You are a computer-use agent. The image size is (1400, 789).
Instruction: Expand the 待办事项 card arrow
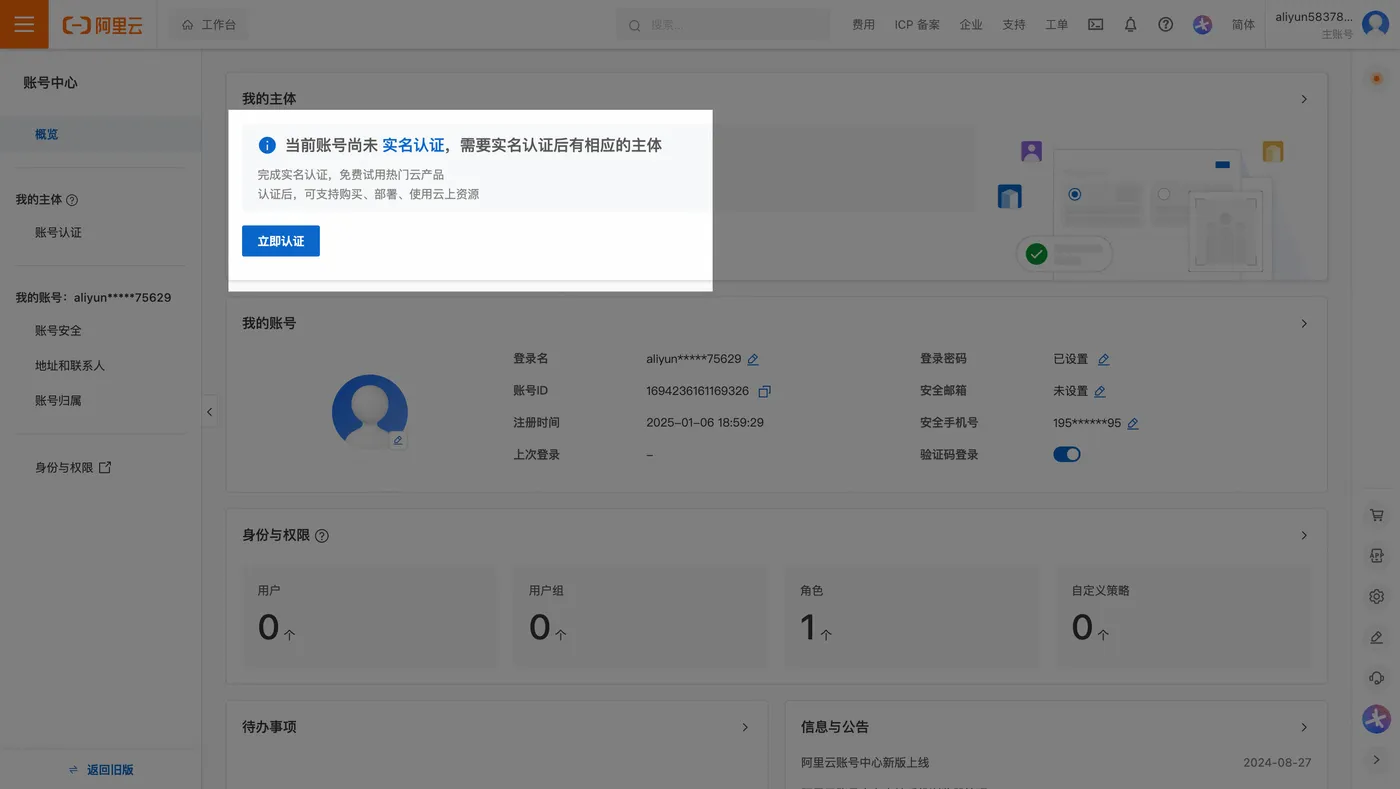pos(745,727)
